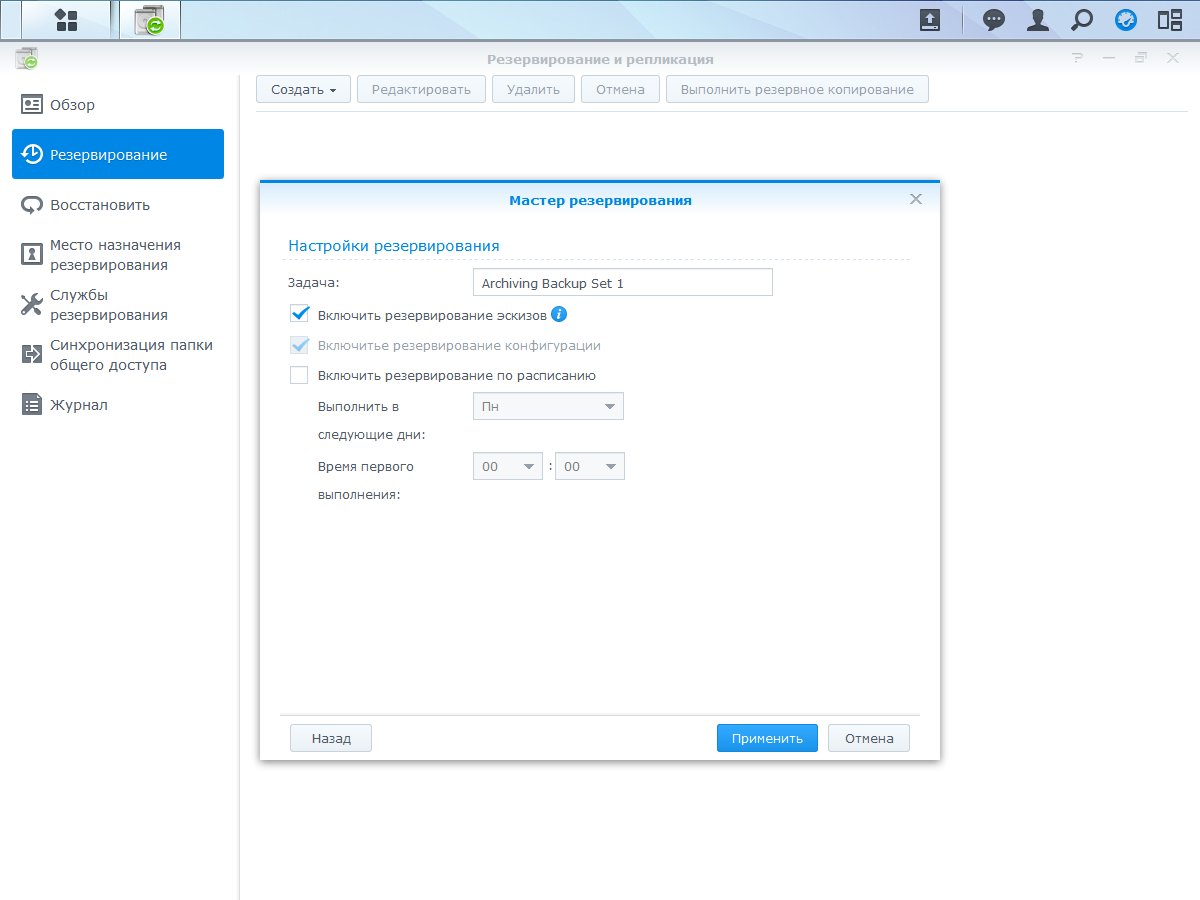This screenshot has height=900, width=1200.
Task: Open the DSM main menu icon
Action: click(66, 20)
